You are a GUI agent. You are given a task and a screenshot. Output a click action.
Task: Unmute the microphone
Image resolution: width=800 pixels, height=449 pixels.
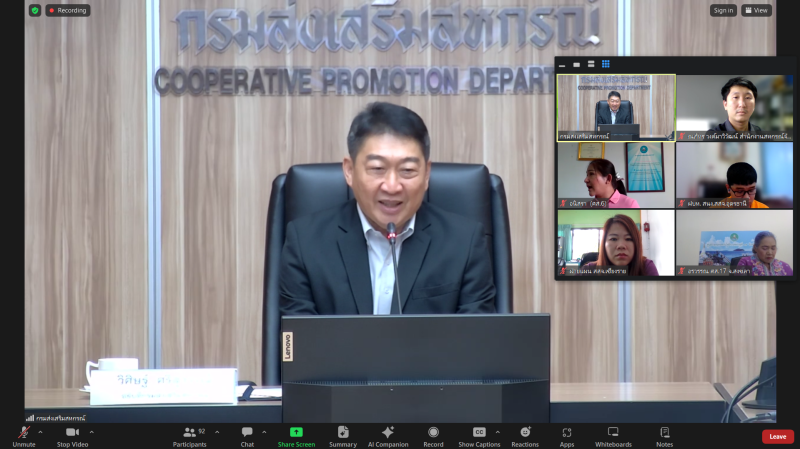(x=24, y=437)
